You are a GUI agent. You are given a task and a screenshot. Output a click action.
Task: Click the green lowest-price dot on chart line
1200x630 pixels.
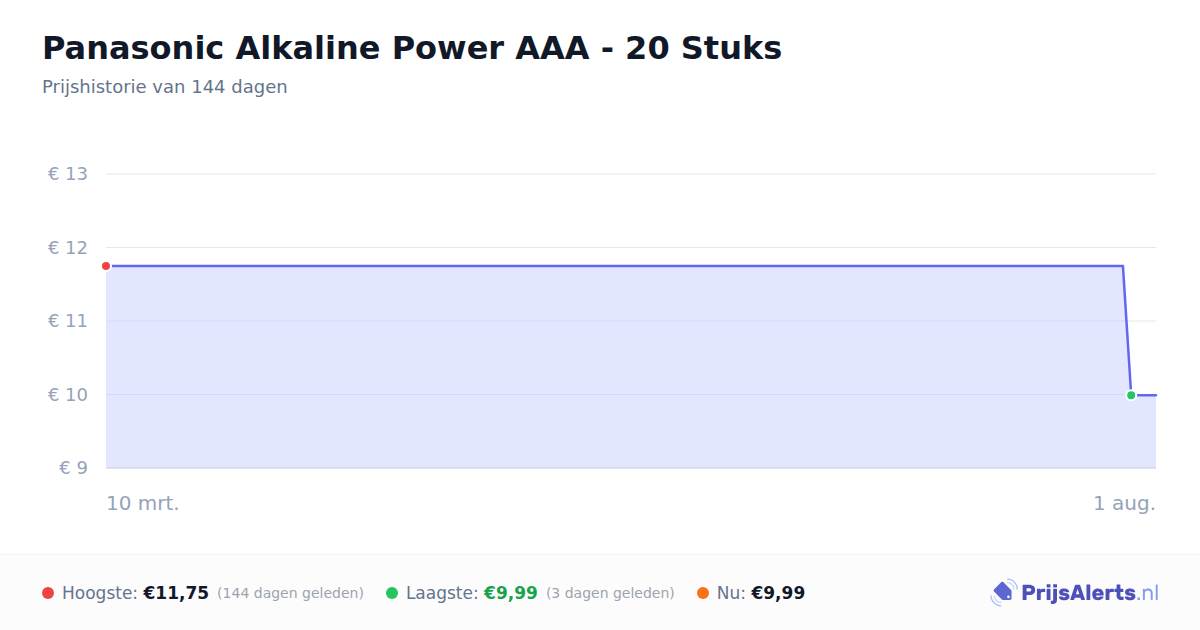click(1131, 395)
